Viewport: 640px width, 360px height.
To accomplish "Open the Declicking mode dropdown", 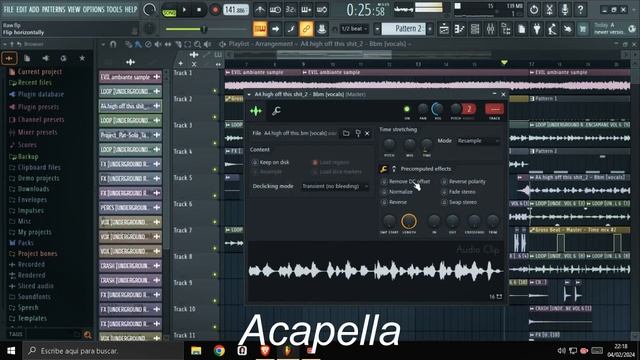I will (335, 186).
